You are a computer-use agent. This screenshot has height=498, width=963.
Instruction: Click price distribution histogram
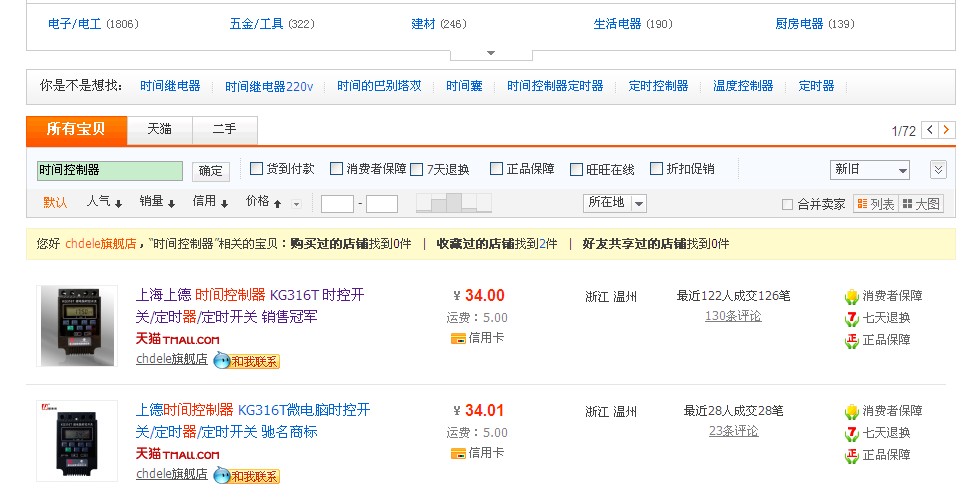(x=454, y=203)
